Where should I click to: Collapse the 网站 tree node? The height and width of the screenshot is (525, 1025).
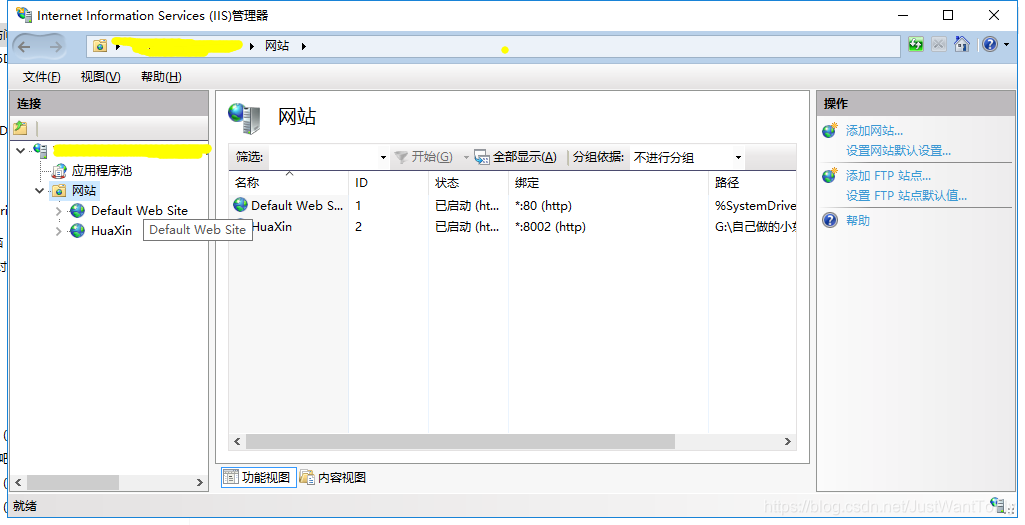point(40,191)
